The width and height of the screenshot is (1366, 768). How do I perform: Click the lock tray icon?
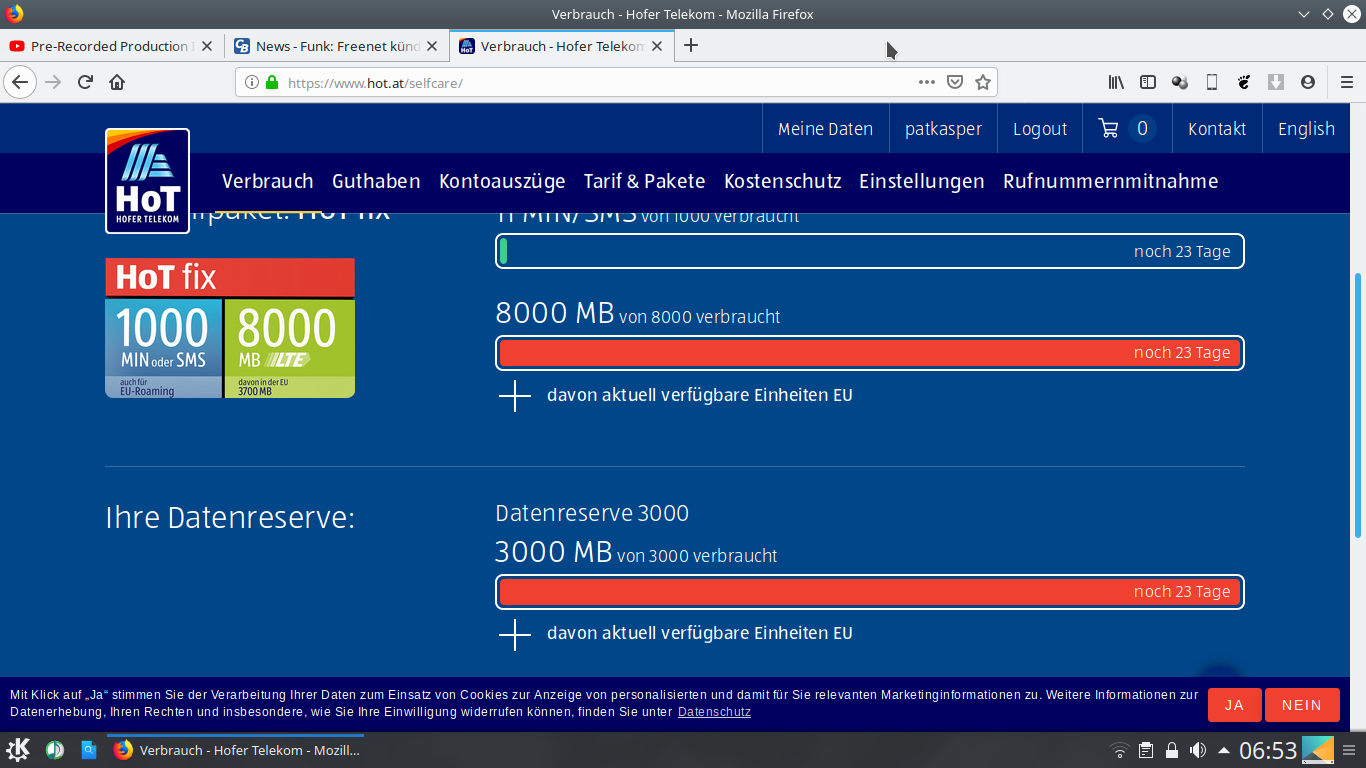pyautogui.click(x=1171, y=750)
